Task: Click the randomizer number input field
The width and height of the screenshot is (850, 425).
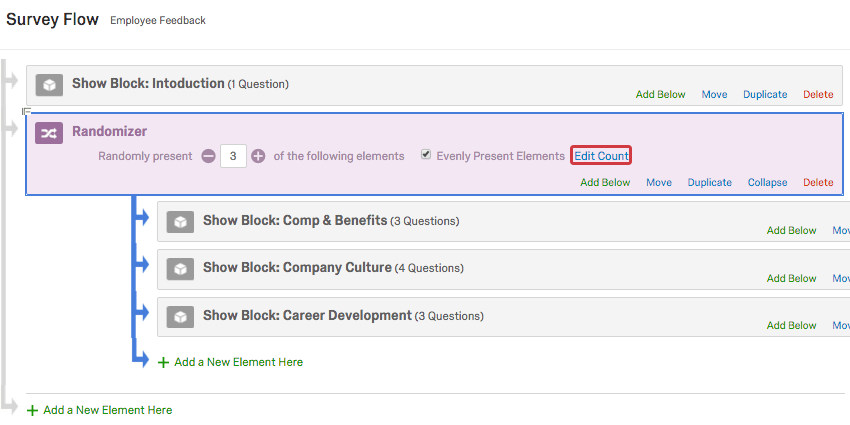Action: [x=233, y=156]
